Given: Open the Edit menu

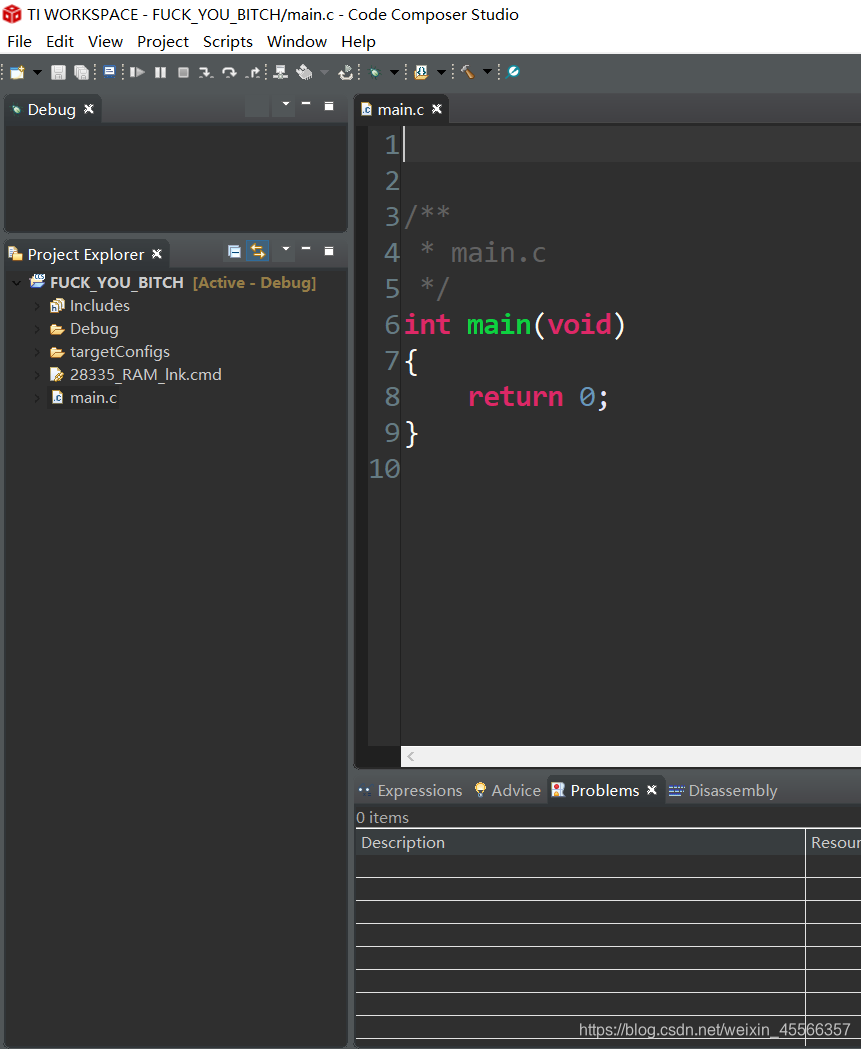Looking at the screenshot, I should [x=60, y=41].
